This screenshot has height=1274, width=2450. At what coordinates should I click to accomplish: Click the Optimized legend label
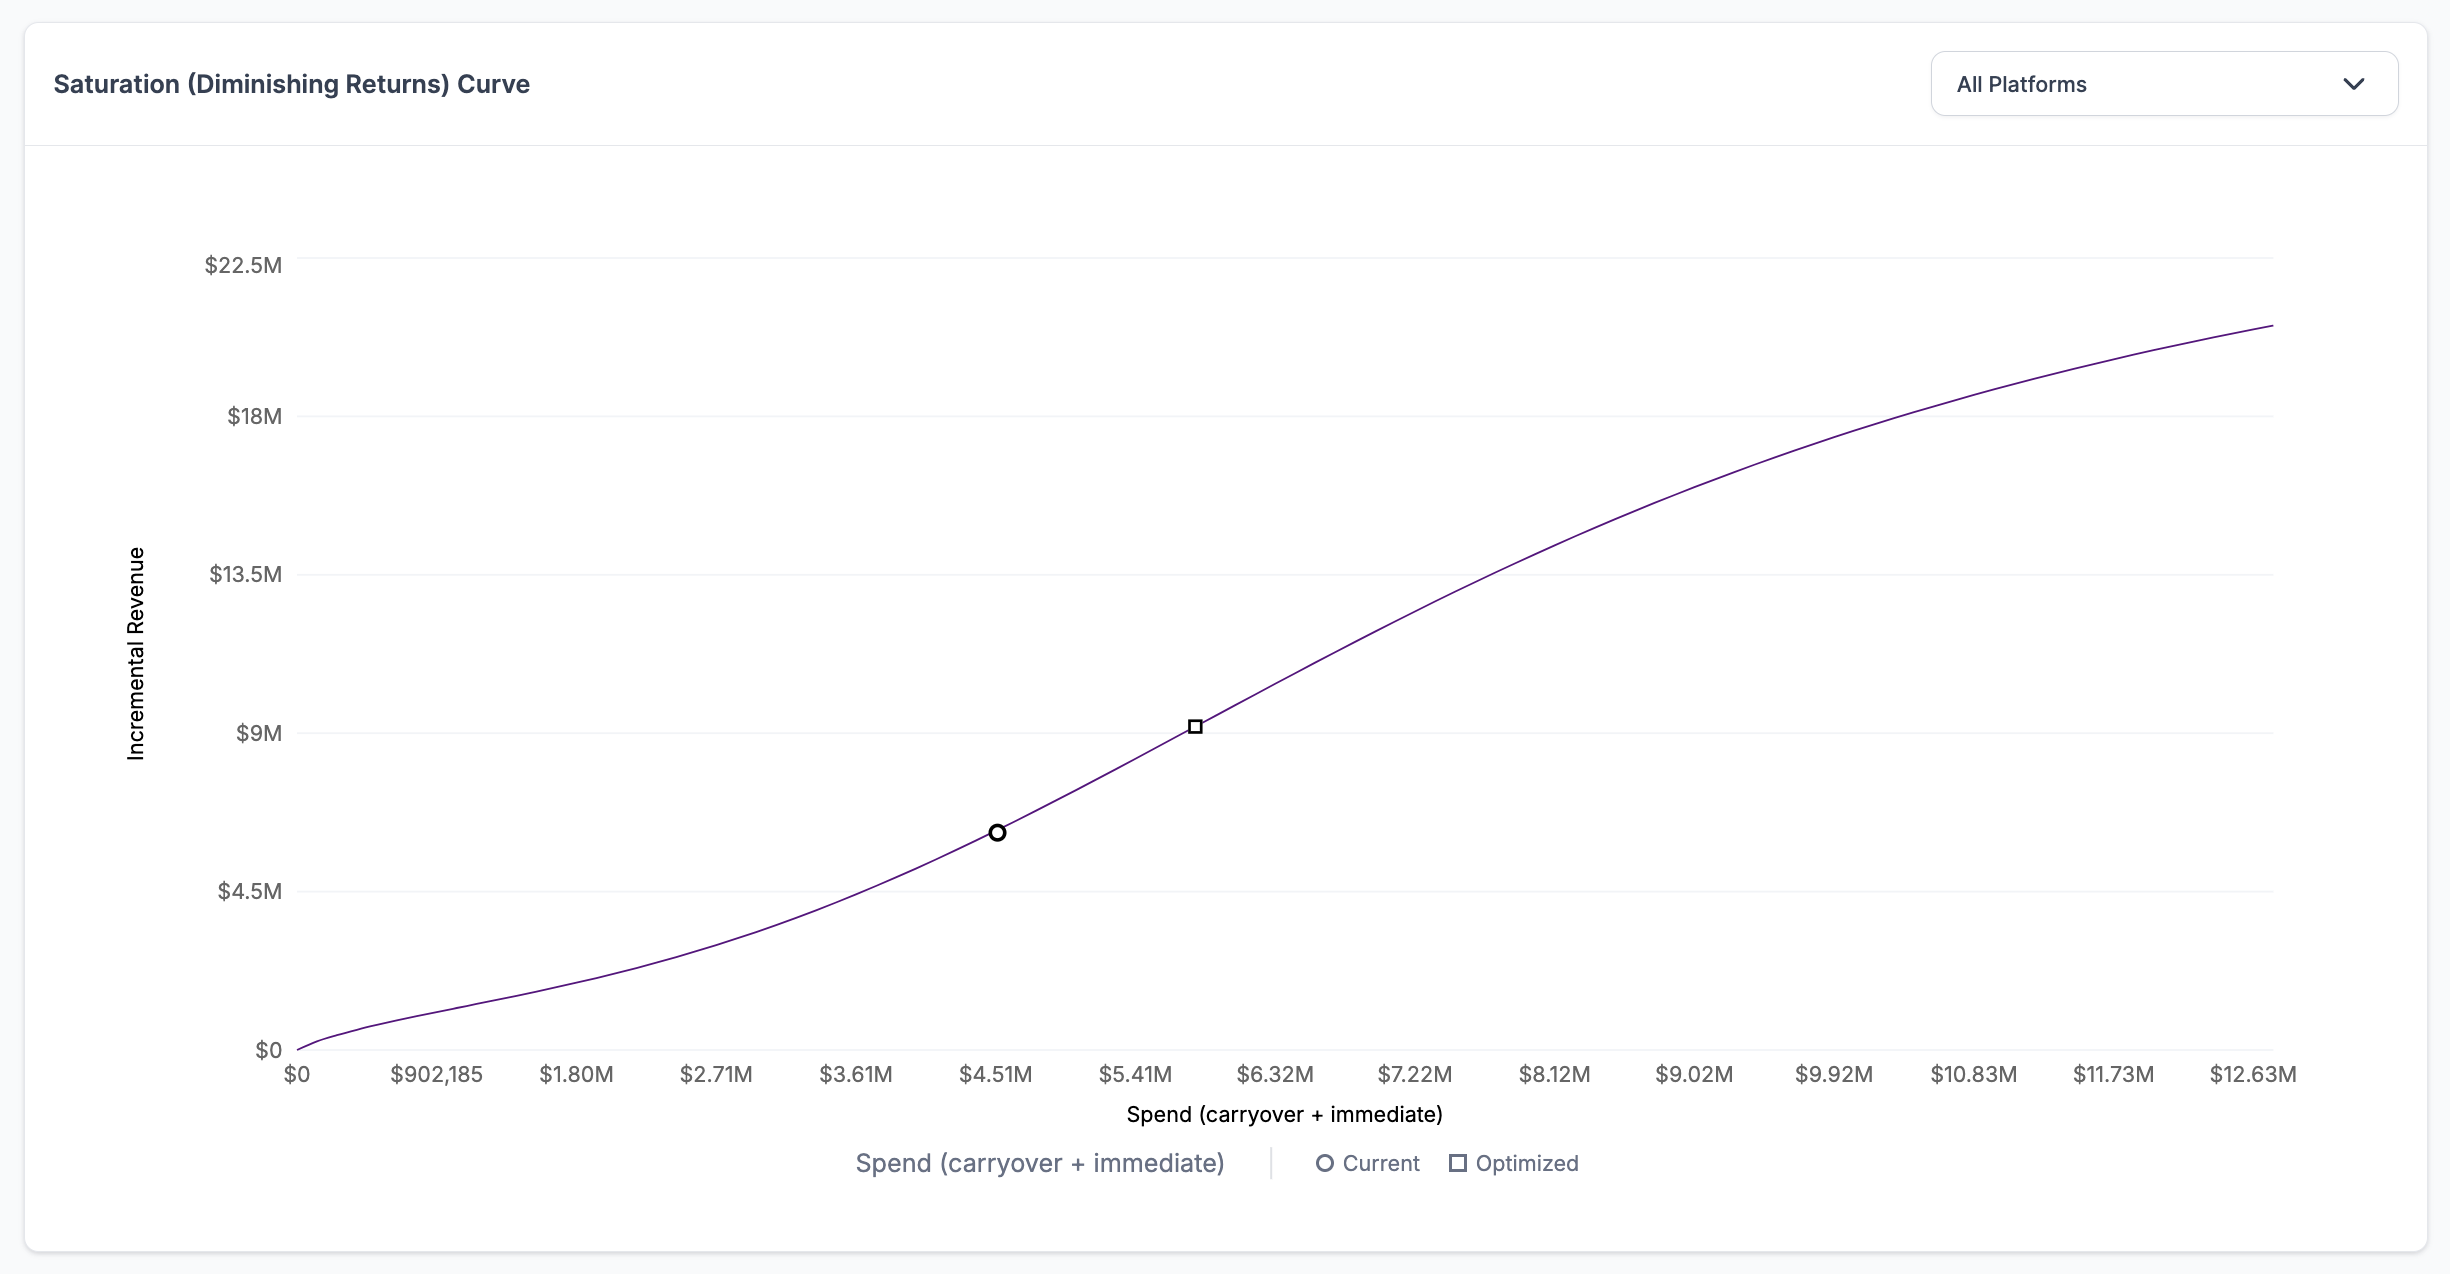pyautogui.click(x=1526, y=1163)
